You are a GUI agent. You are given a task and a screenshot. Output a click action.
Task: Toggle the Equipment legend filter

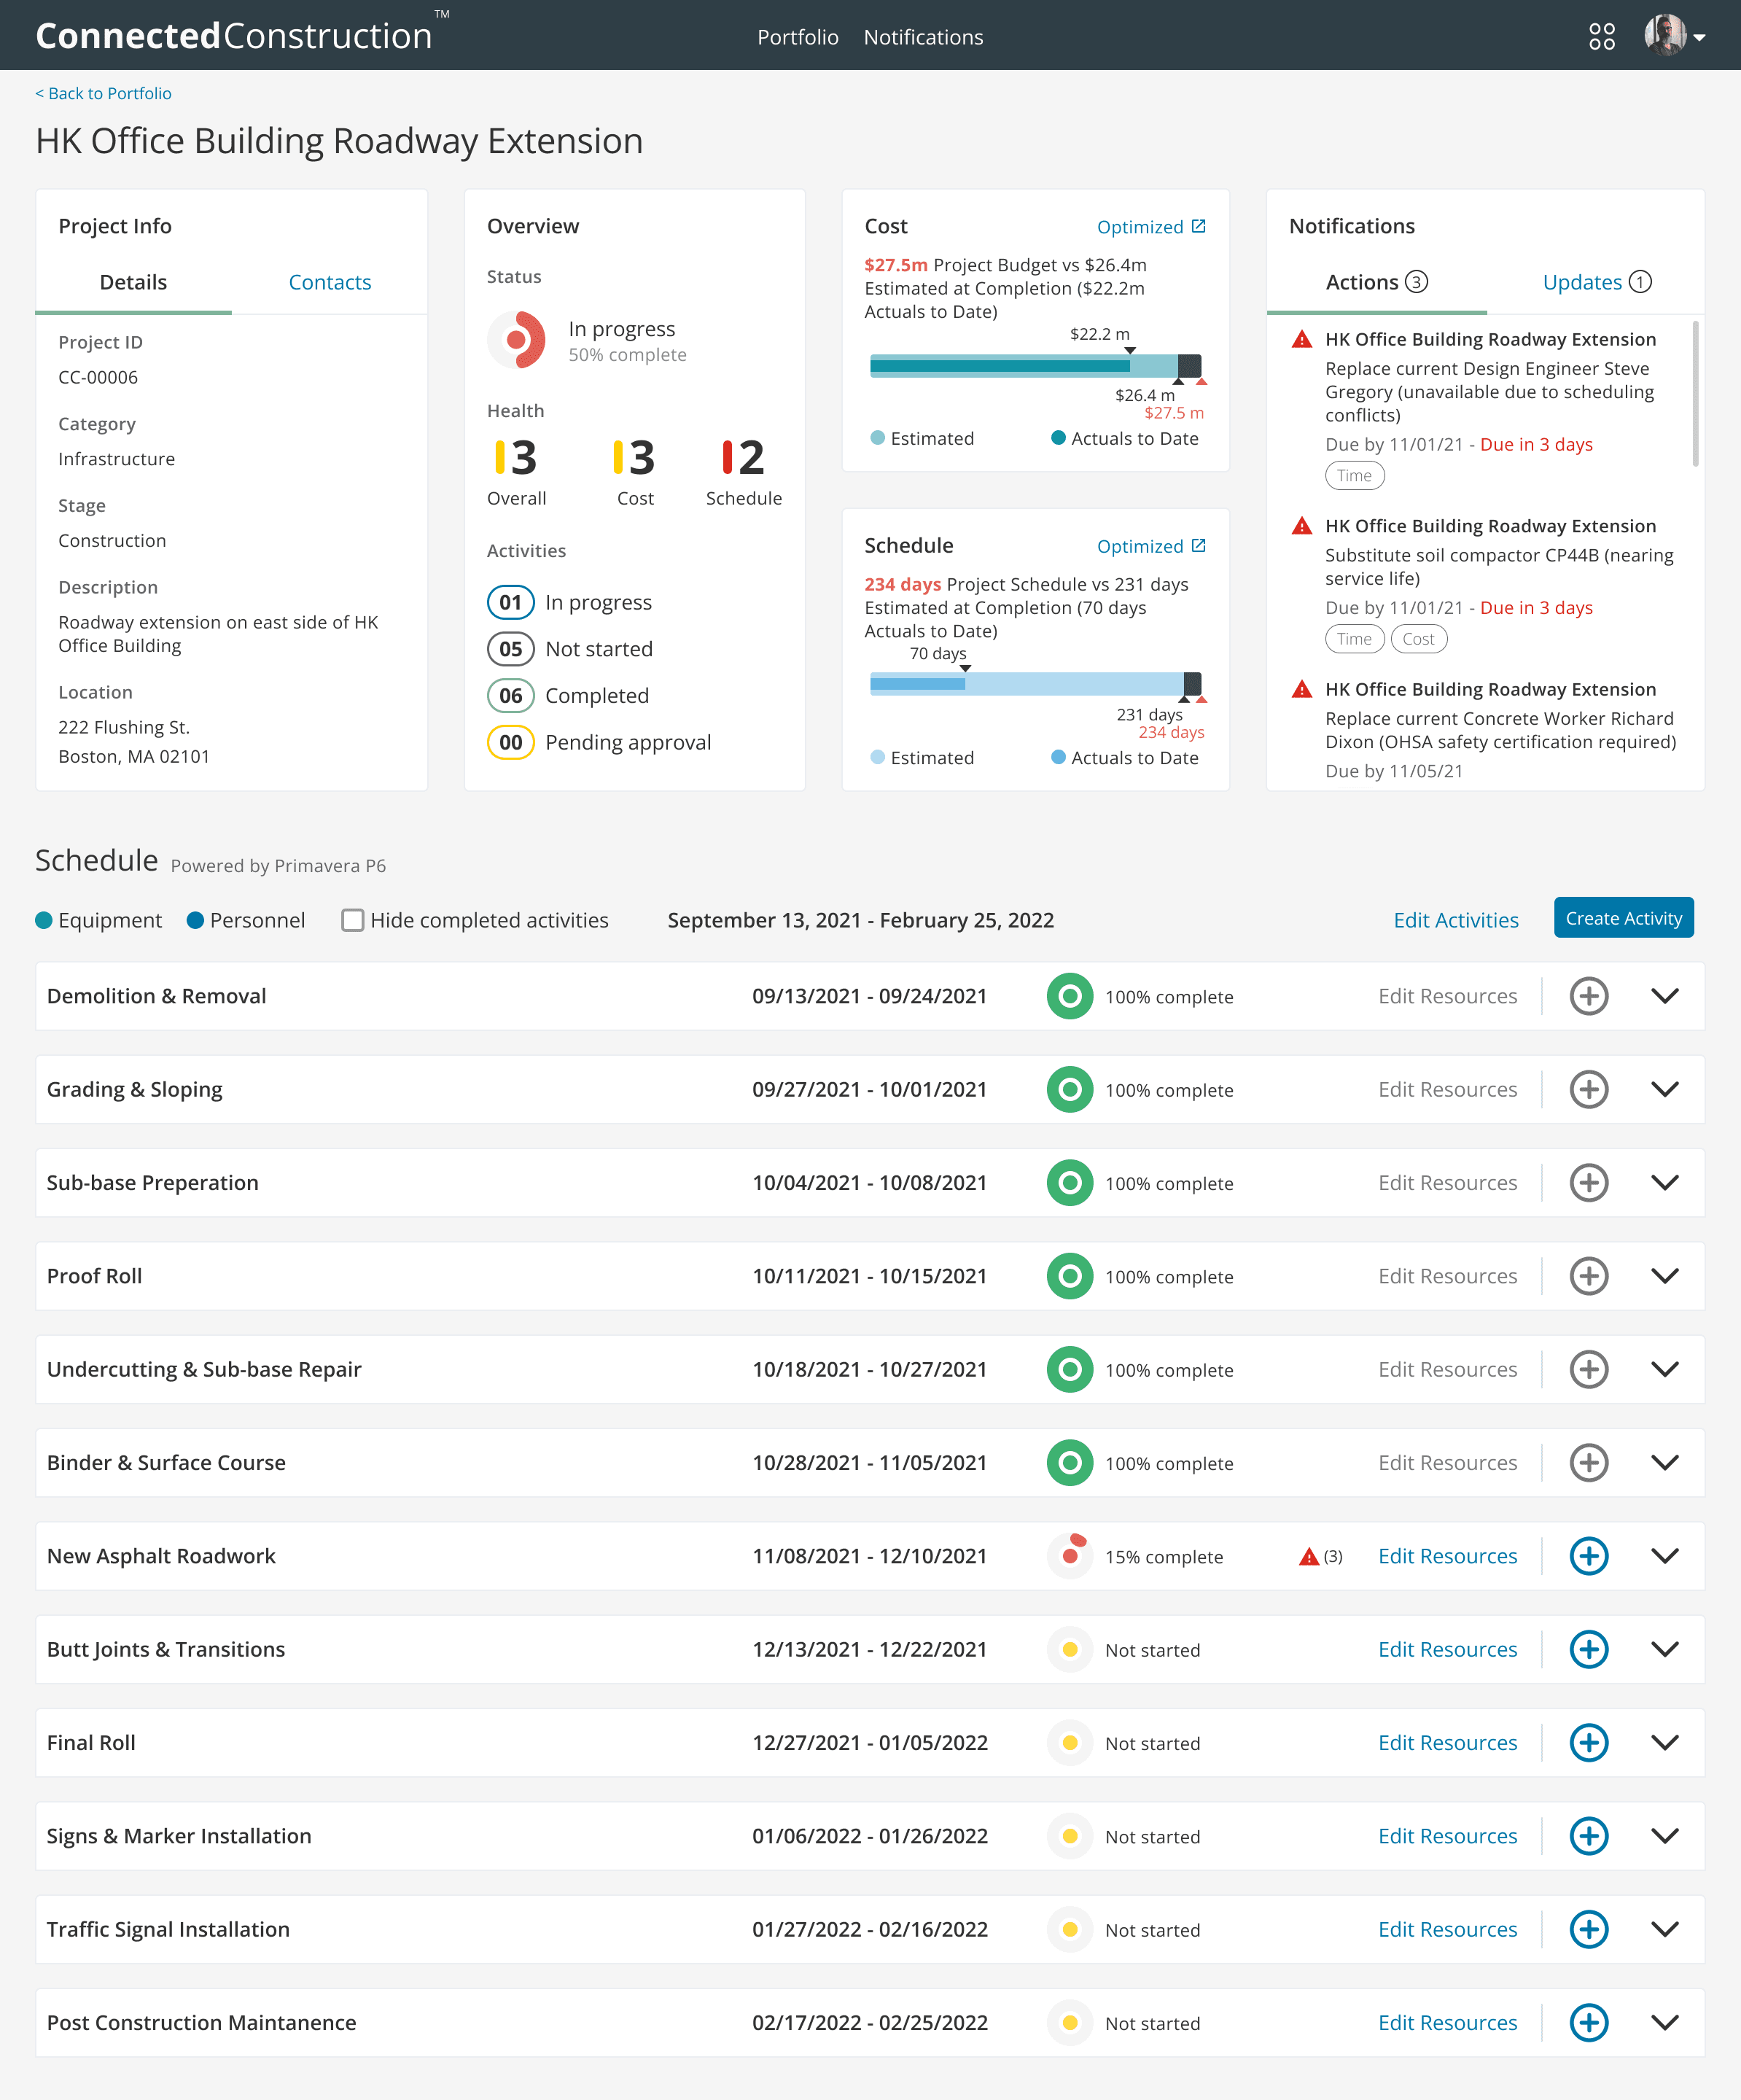(x=99, y=920)
